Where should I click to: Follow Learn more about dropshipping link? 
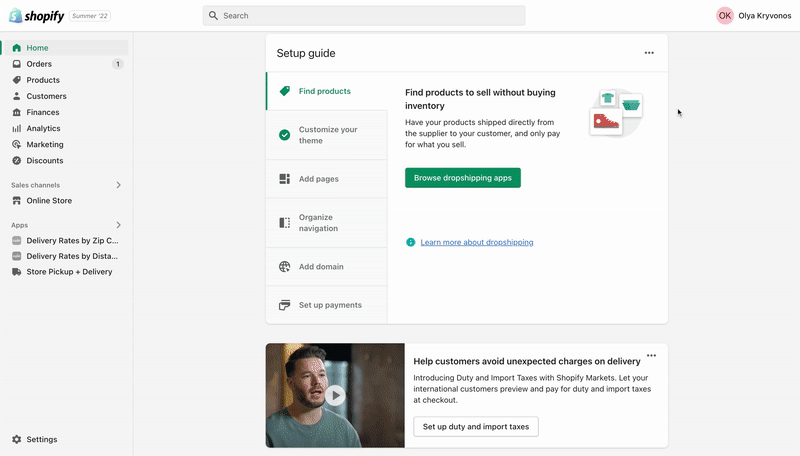(477, 242)
